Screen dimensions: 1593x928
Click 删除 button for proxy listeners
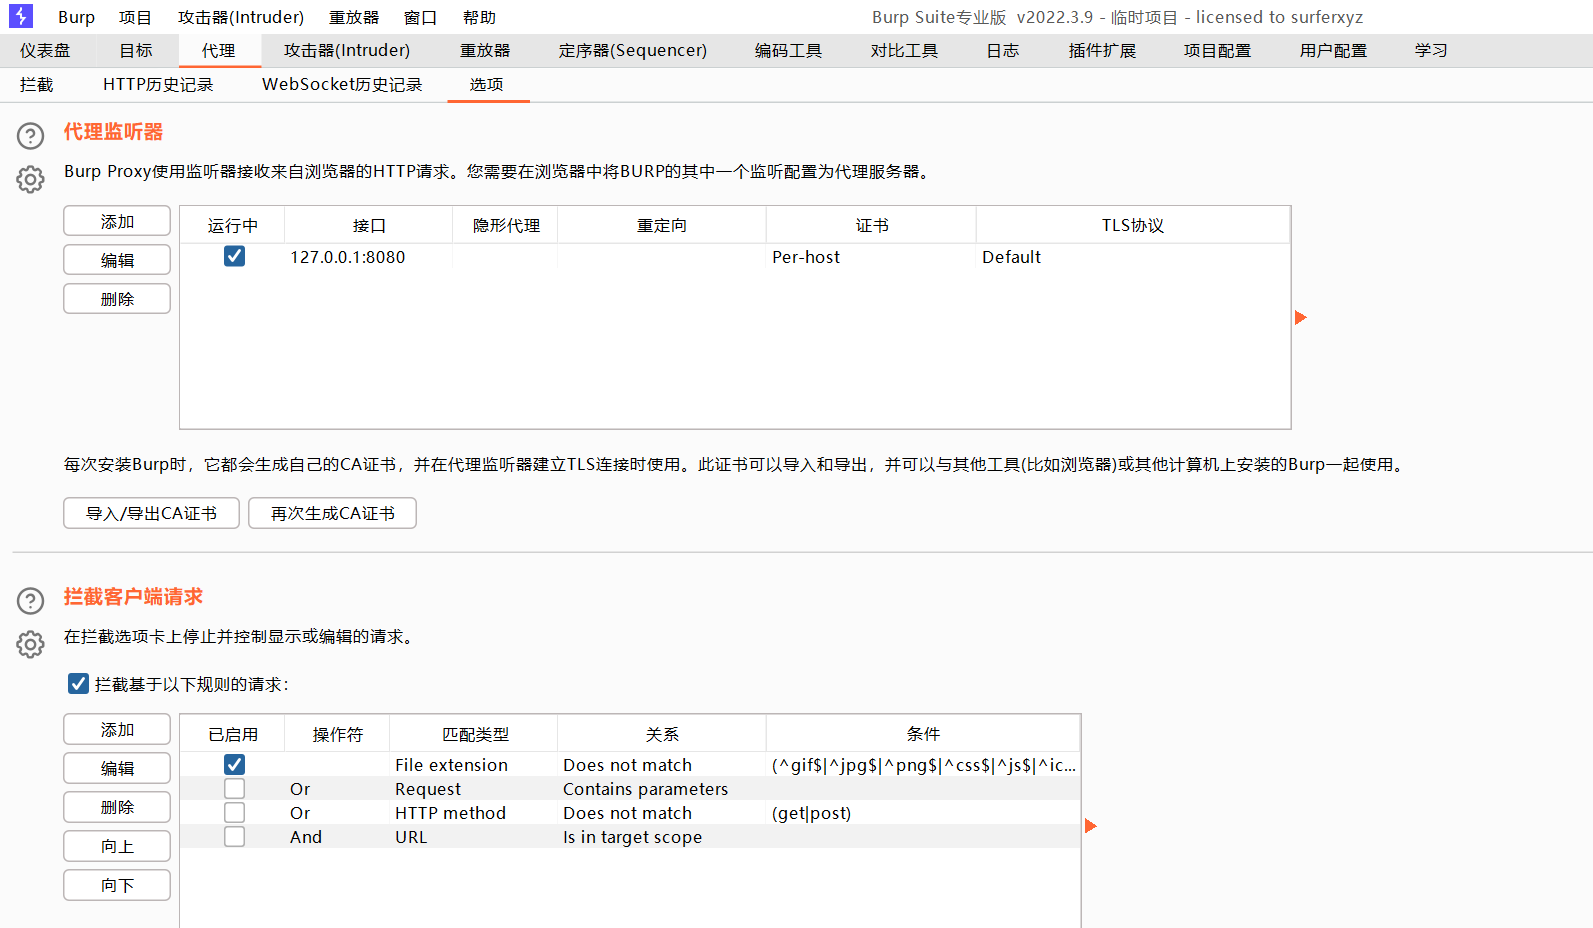point(117,299)
